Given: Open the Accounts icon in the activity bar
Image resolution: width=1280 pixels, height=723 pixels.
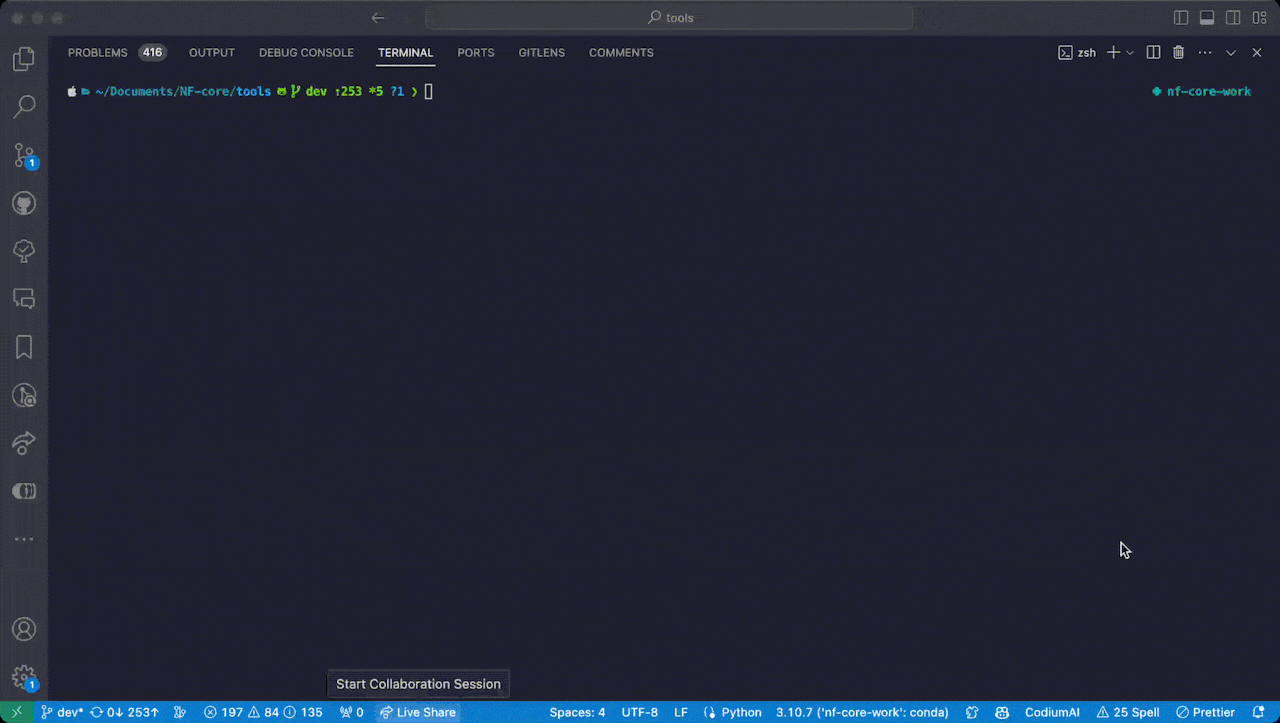Looking at the screenshot, I should 24,629.
